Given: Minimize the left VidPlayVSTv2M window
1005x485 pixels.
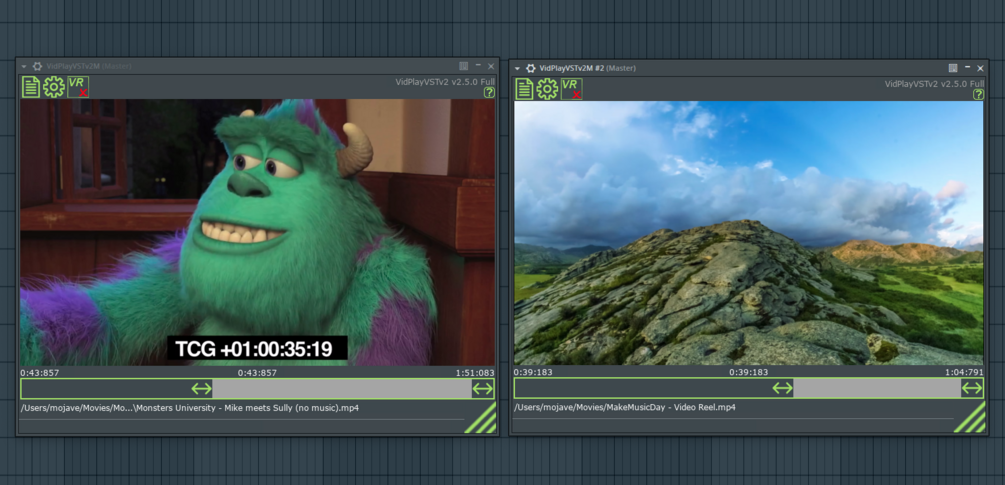Looking at the screenshot, I should point(478,66).
